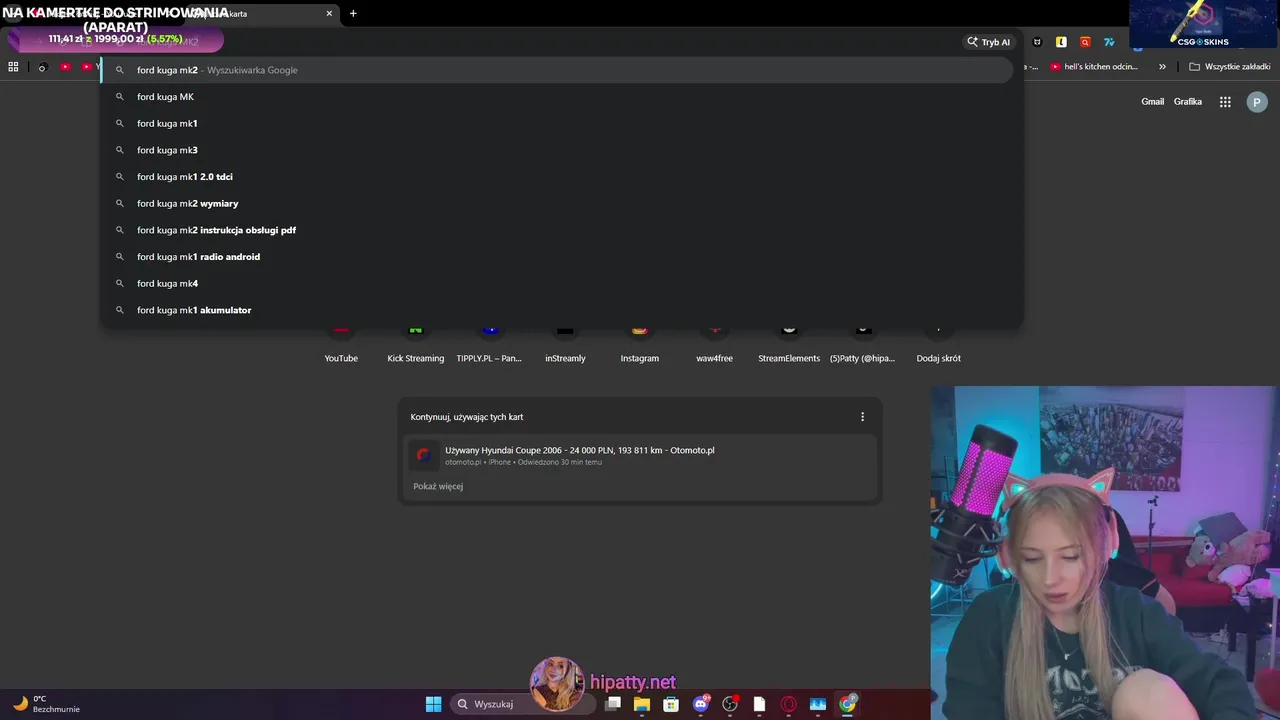Open the Używany Hyundai Coupe 2006 Otomoto link
This screenshot has height=720, width=1280.
click(640, 455)
